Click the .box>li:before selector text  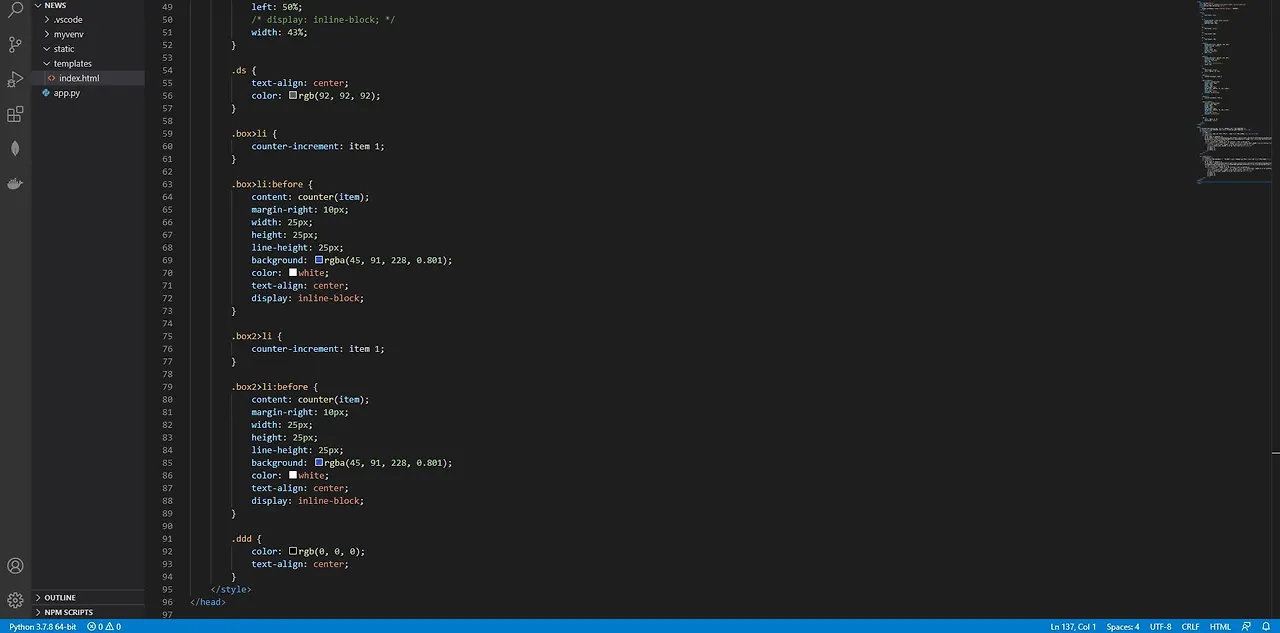click(x=268, y=184)
